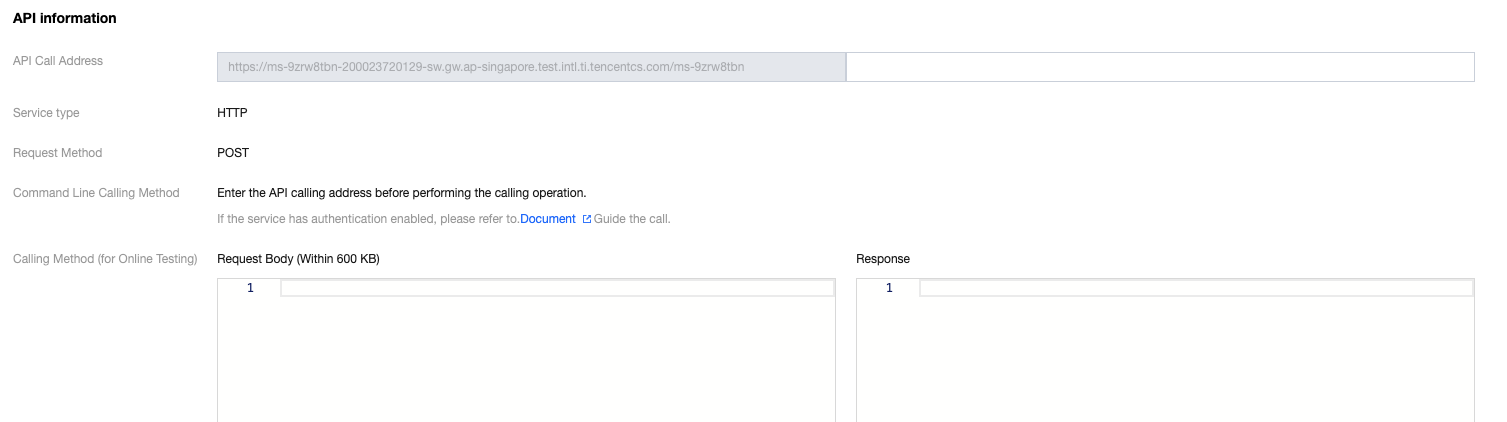The height and width of the screenshot is (422, 1507).
Task: Select line number 1 in Request Body gutter
Action: point(250,288)
